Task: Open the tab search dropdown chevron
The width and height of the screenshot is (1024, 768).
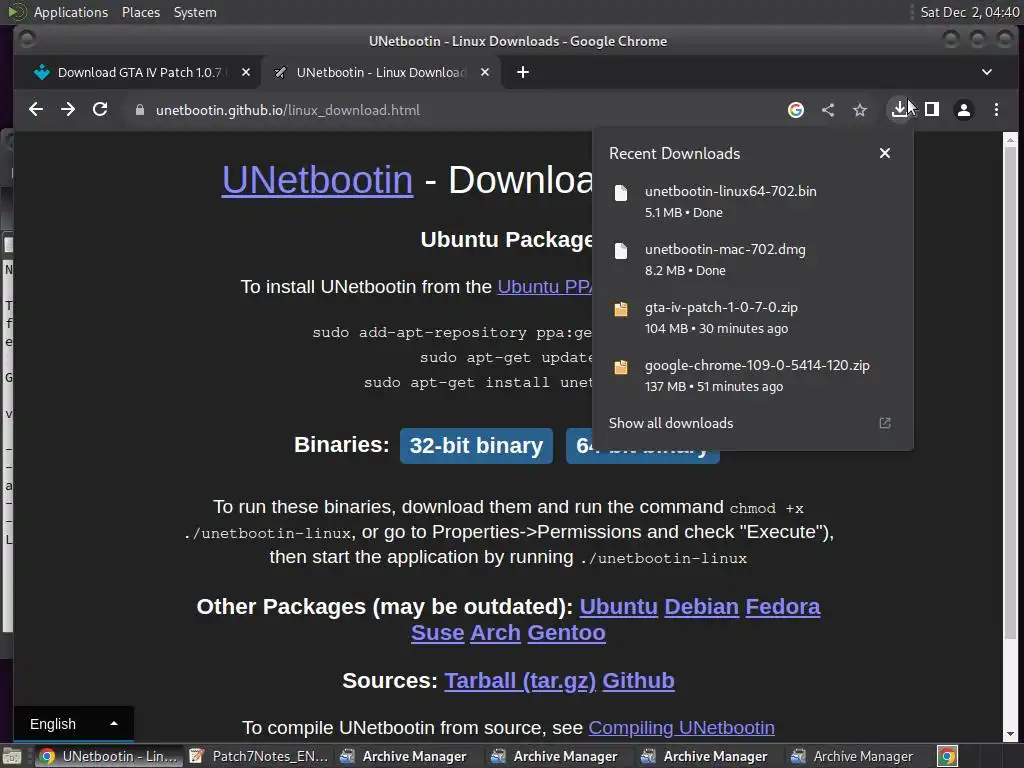Action: (987, 72)
